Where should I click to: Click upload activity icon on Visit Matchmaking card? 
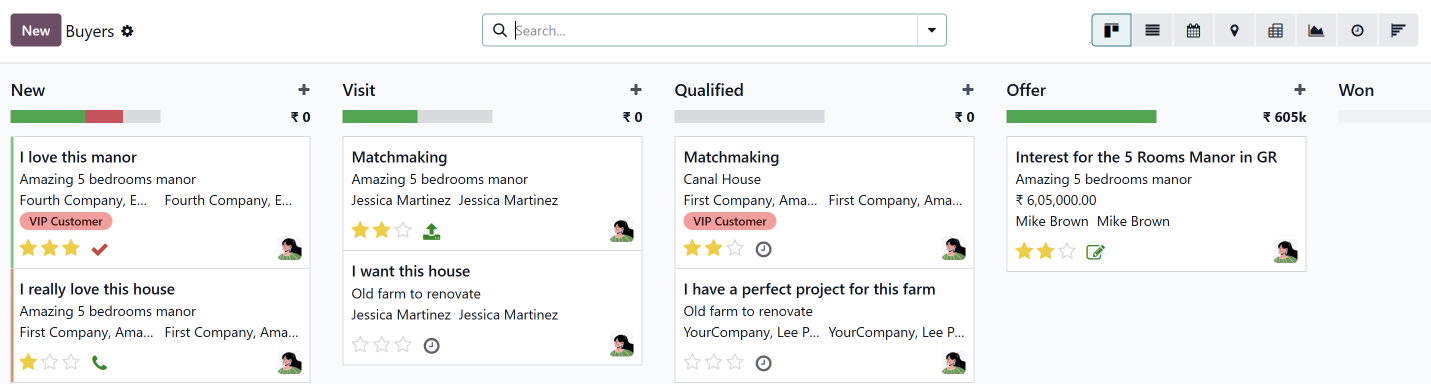pos(432,231)
